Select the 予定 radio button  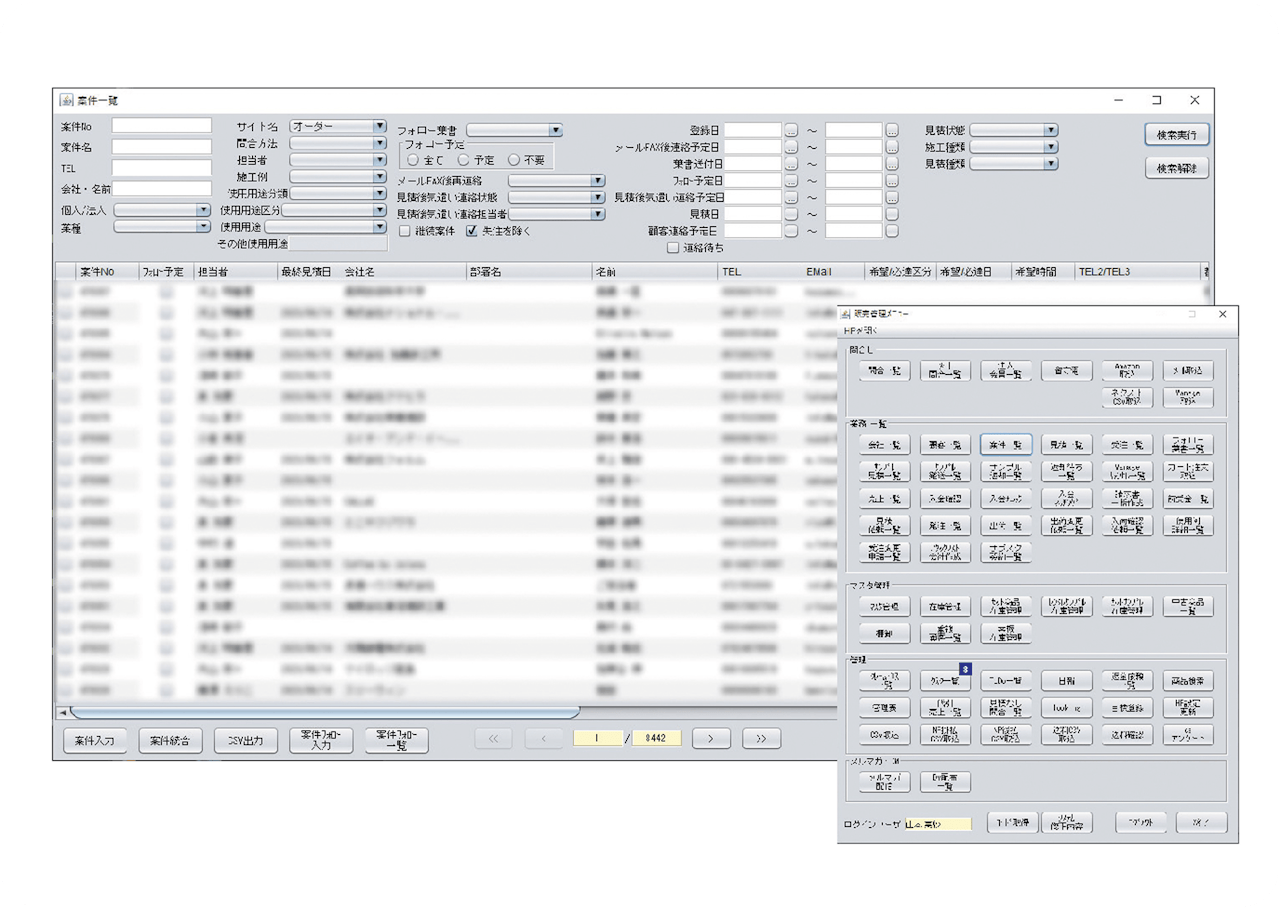464,160
